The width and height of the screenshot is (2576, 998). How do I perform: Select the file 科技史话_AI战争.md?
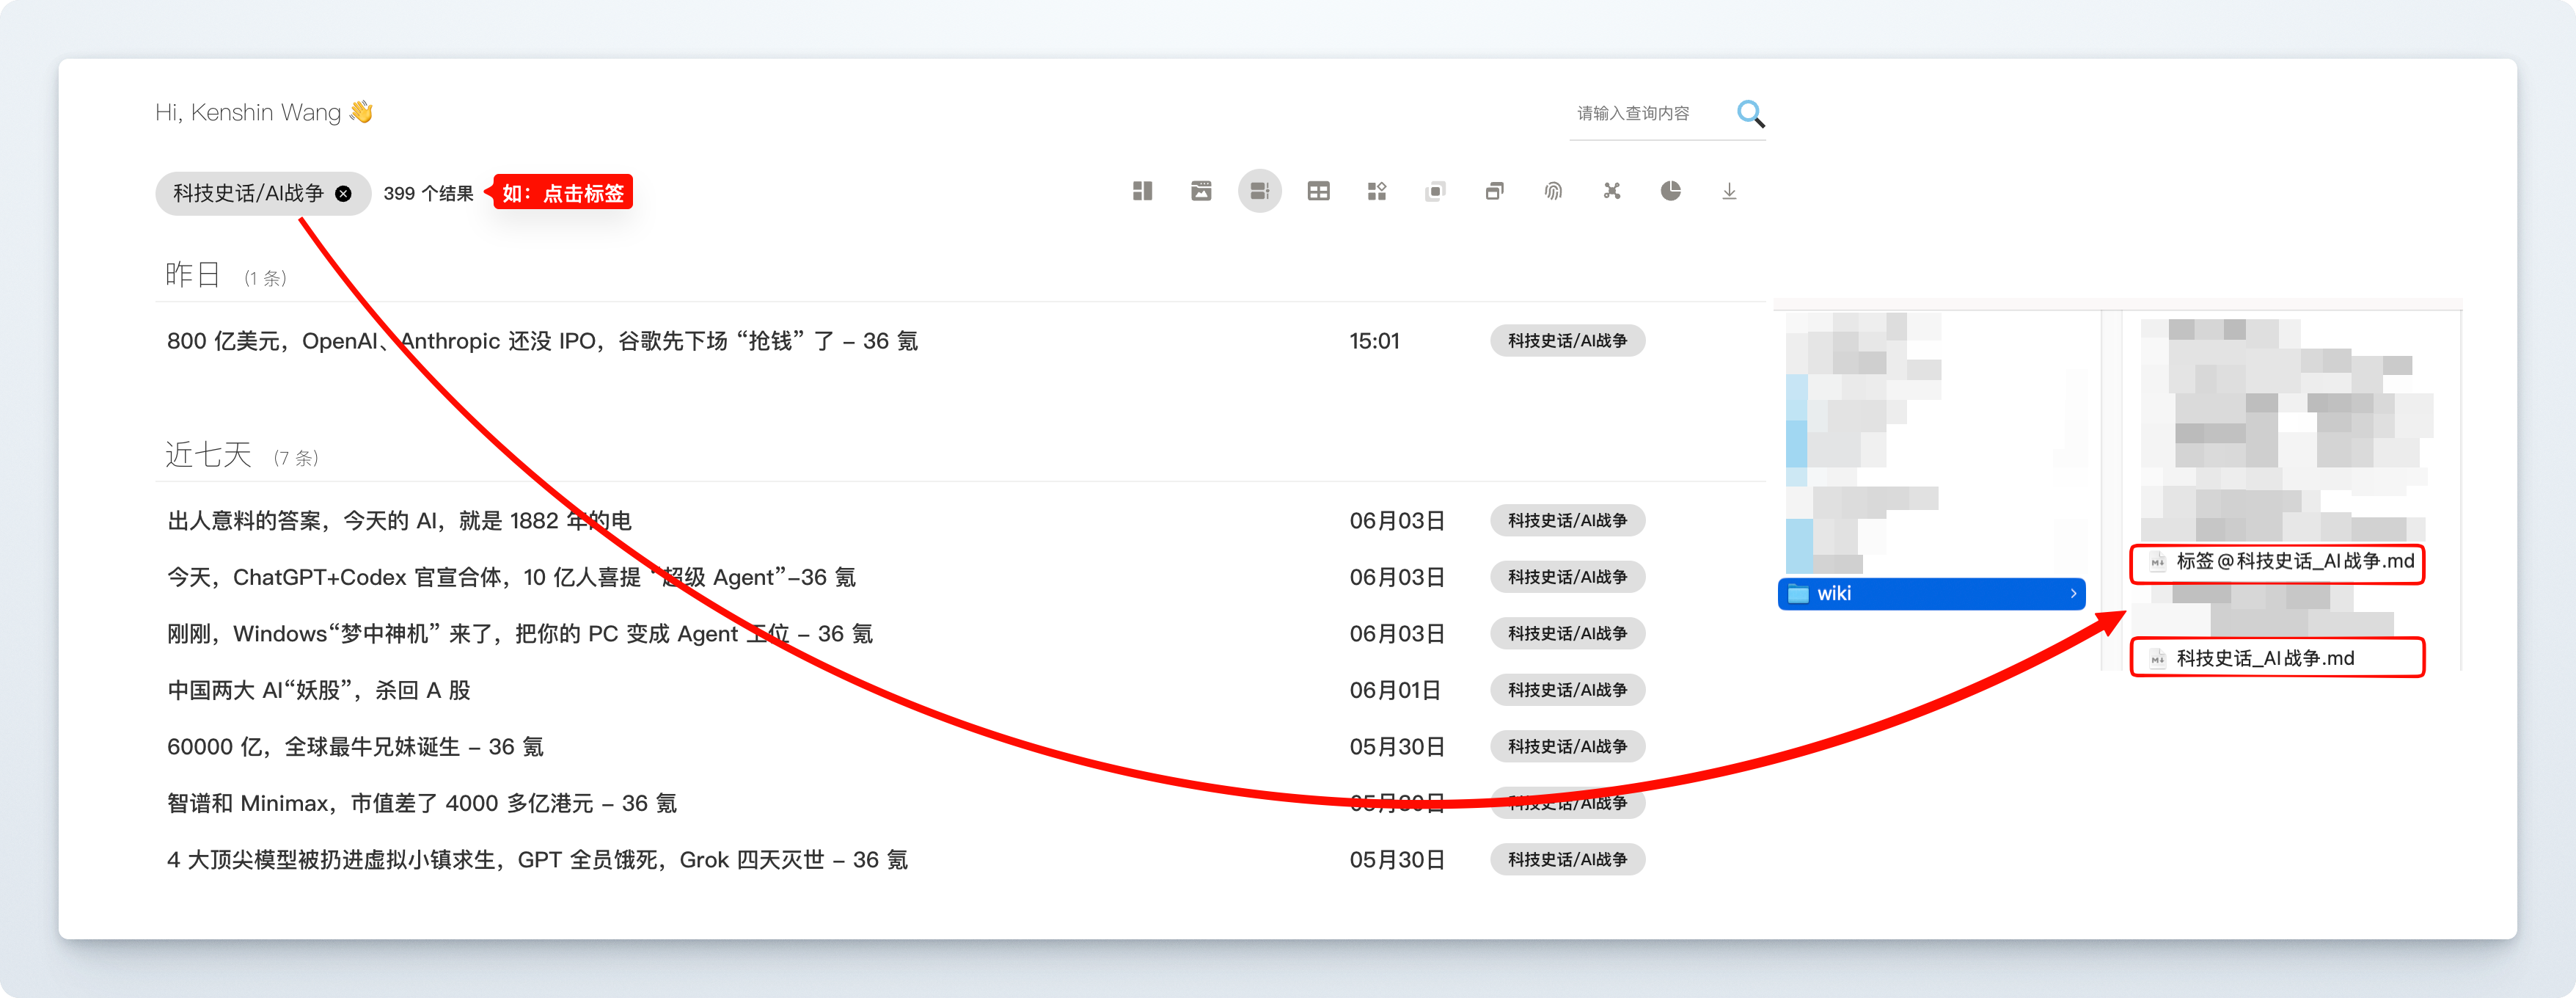pyautogui.click(x=2277, y=658)
